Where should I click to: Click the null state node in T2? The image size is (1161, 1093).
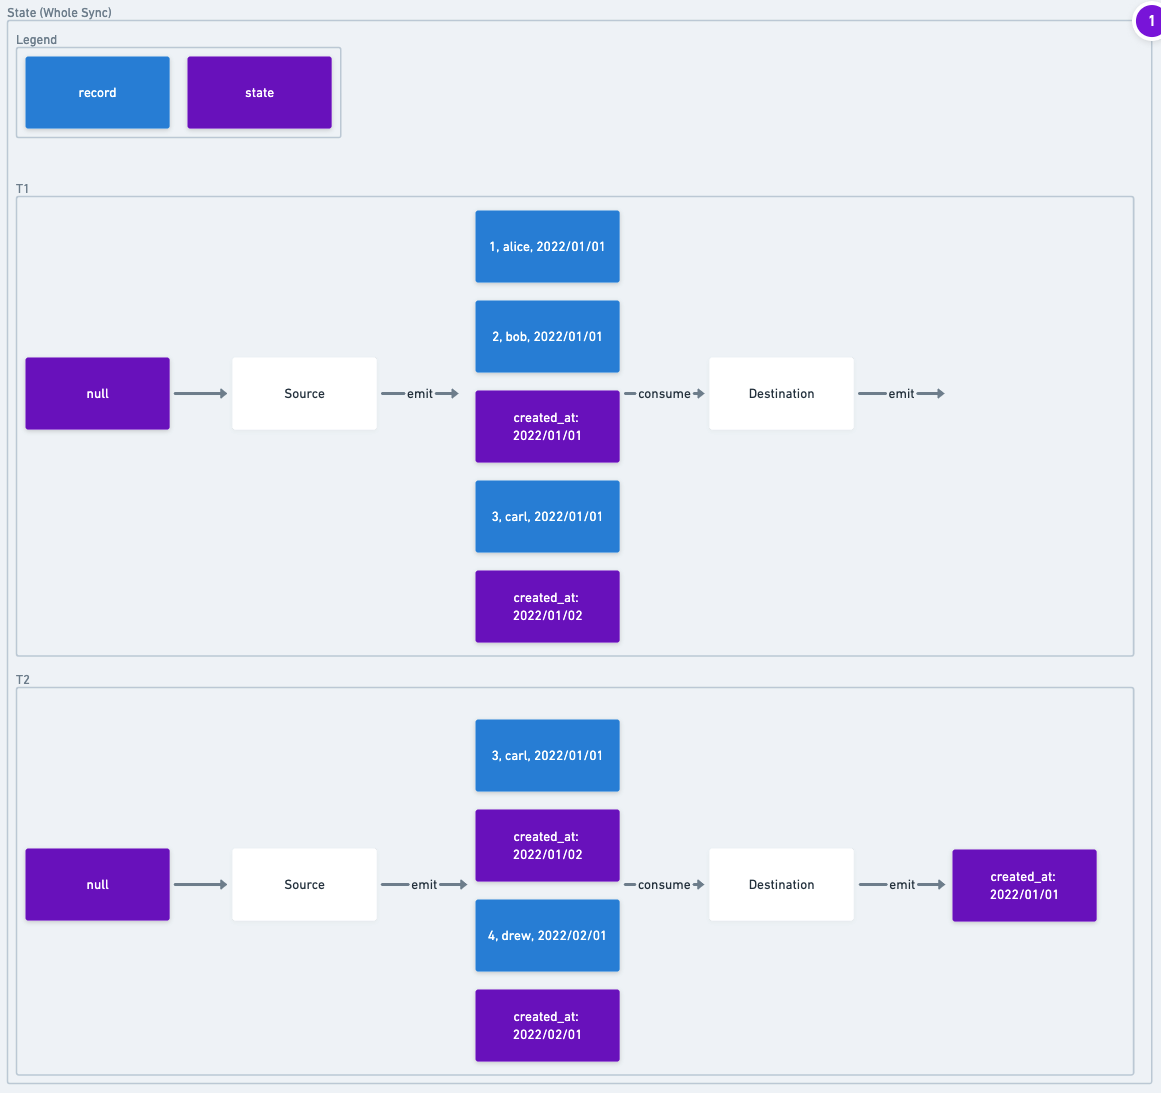97,884
